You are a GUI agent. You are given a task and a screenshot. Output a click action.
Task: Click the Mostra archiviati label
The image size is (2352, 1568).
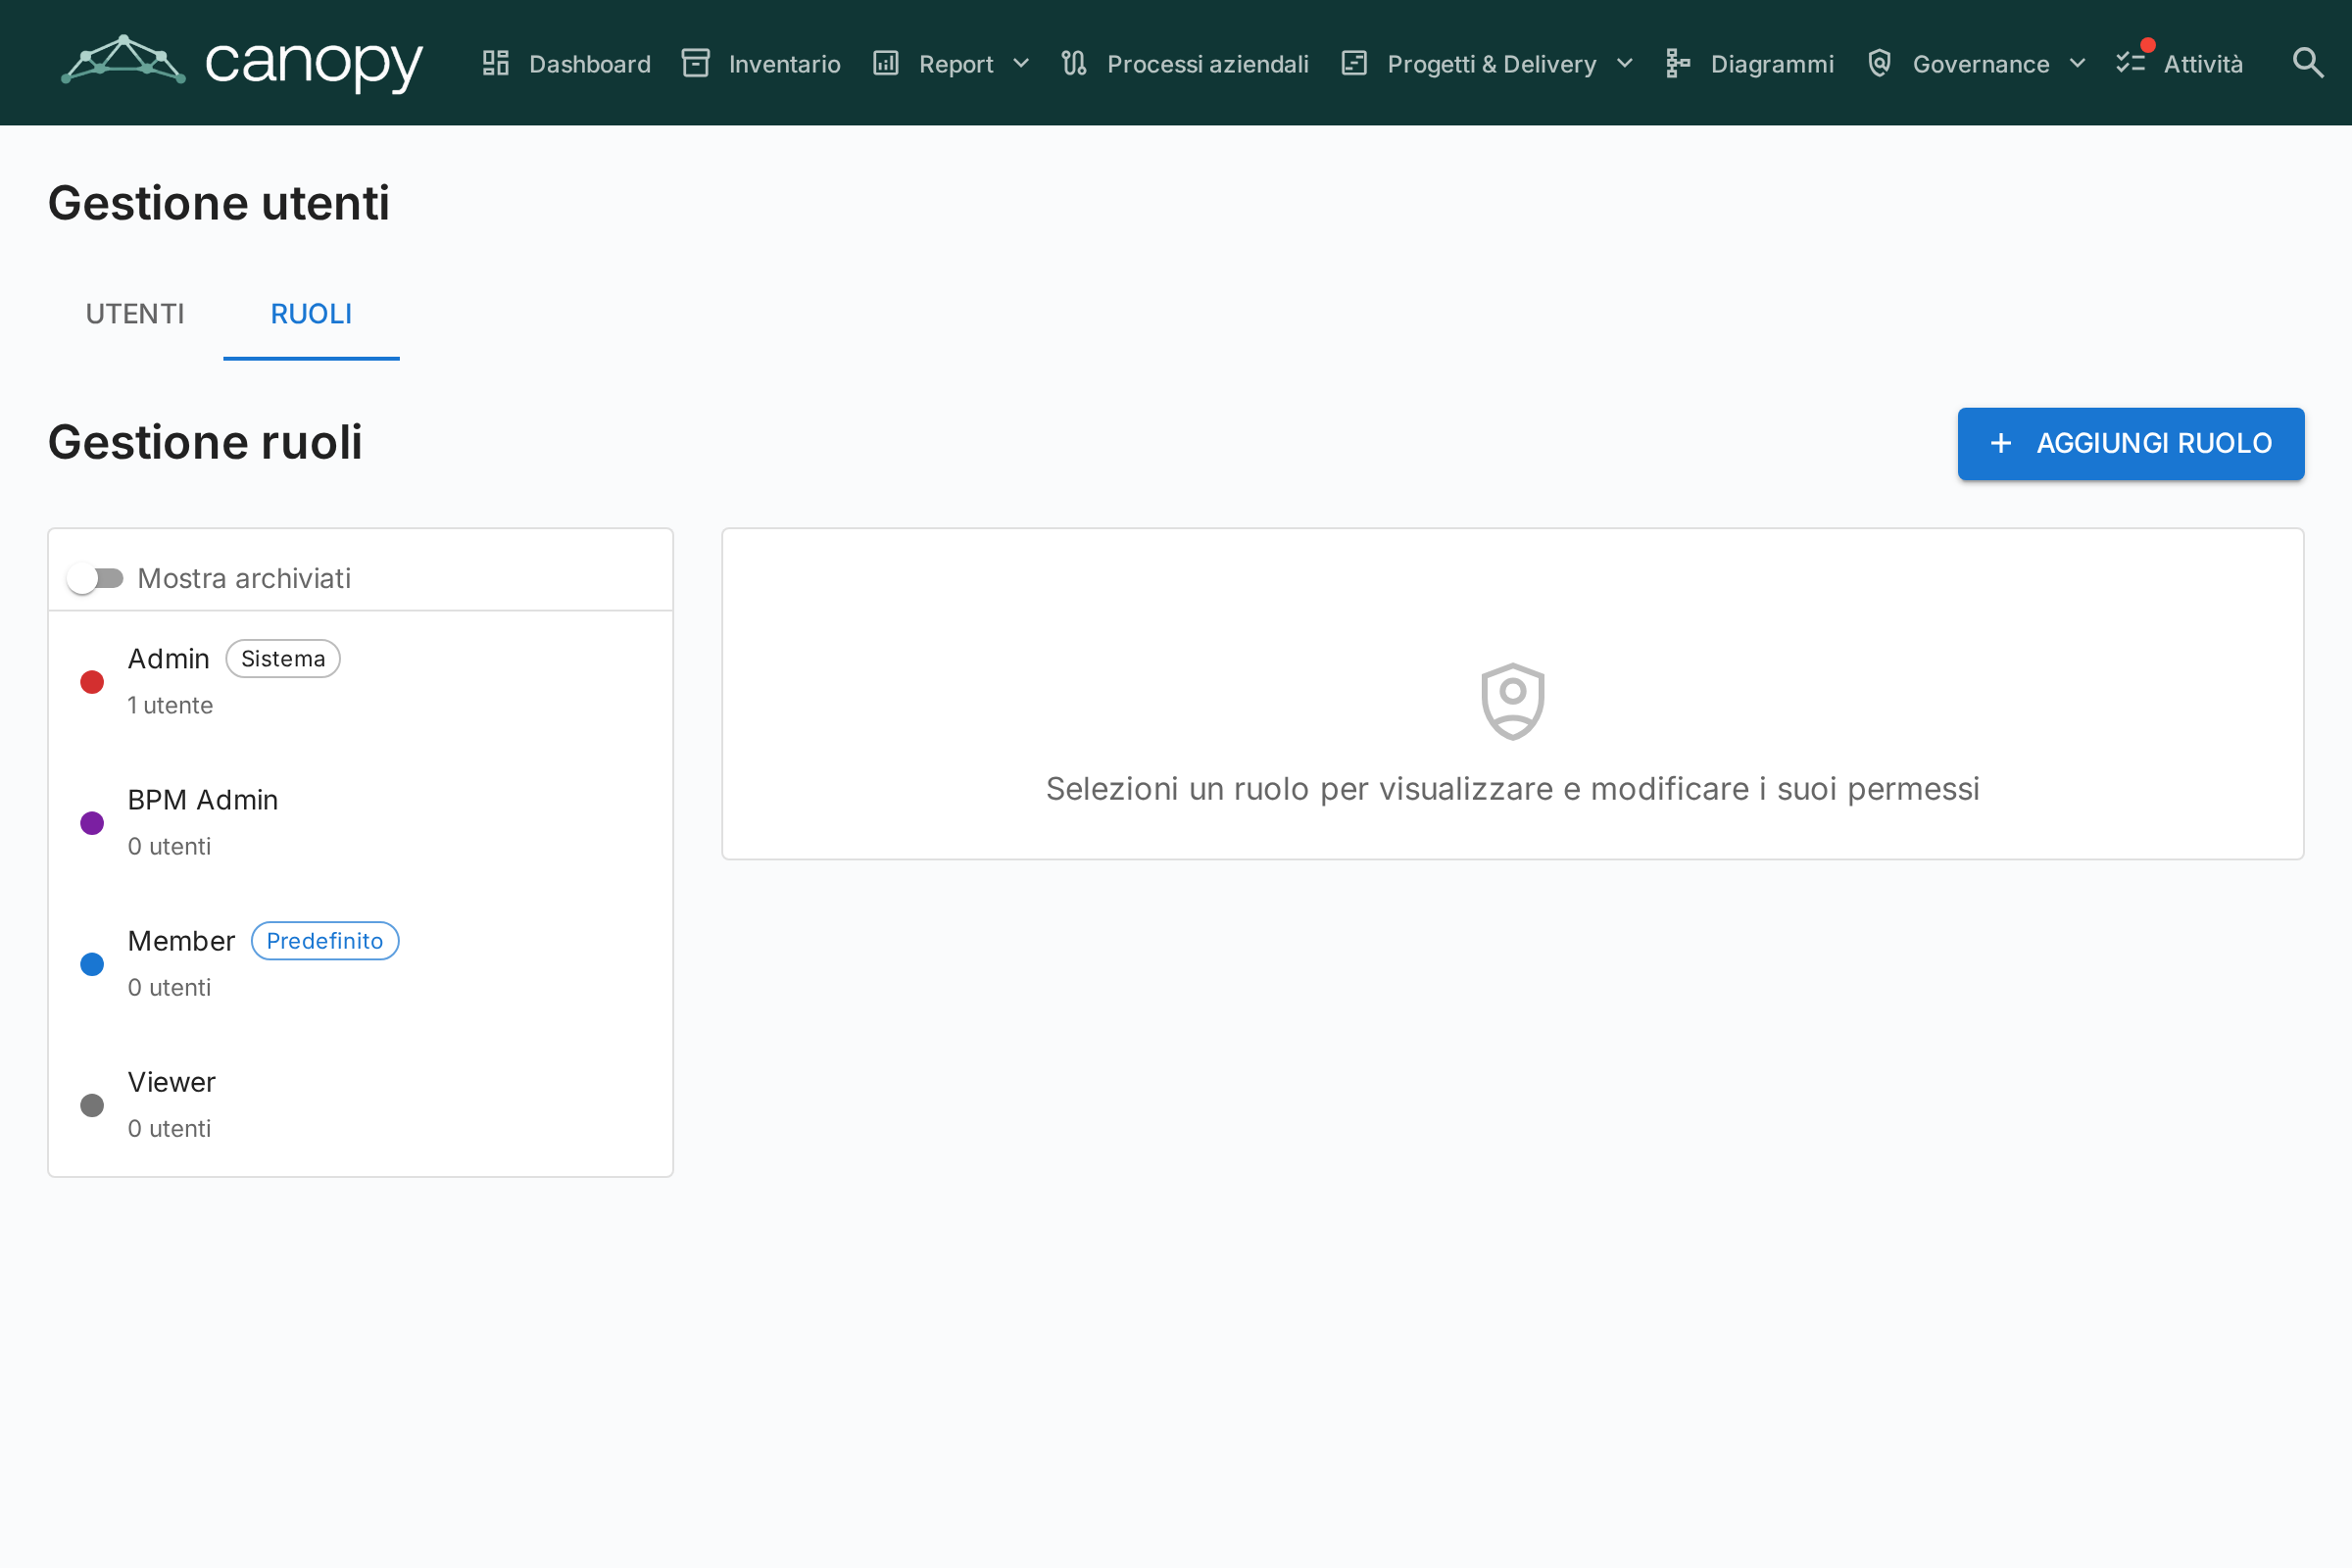point(244,578)
